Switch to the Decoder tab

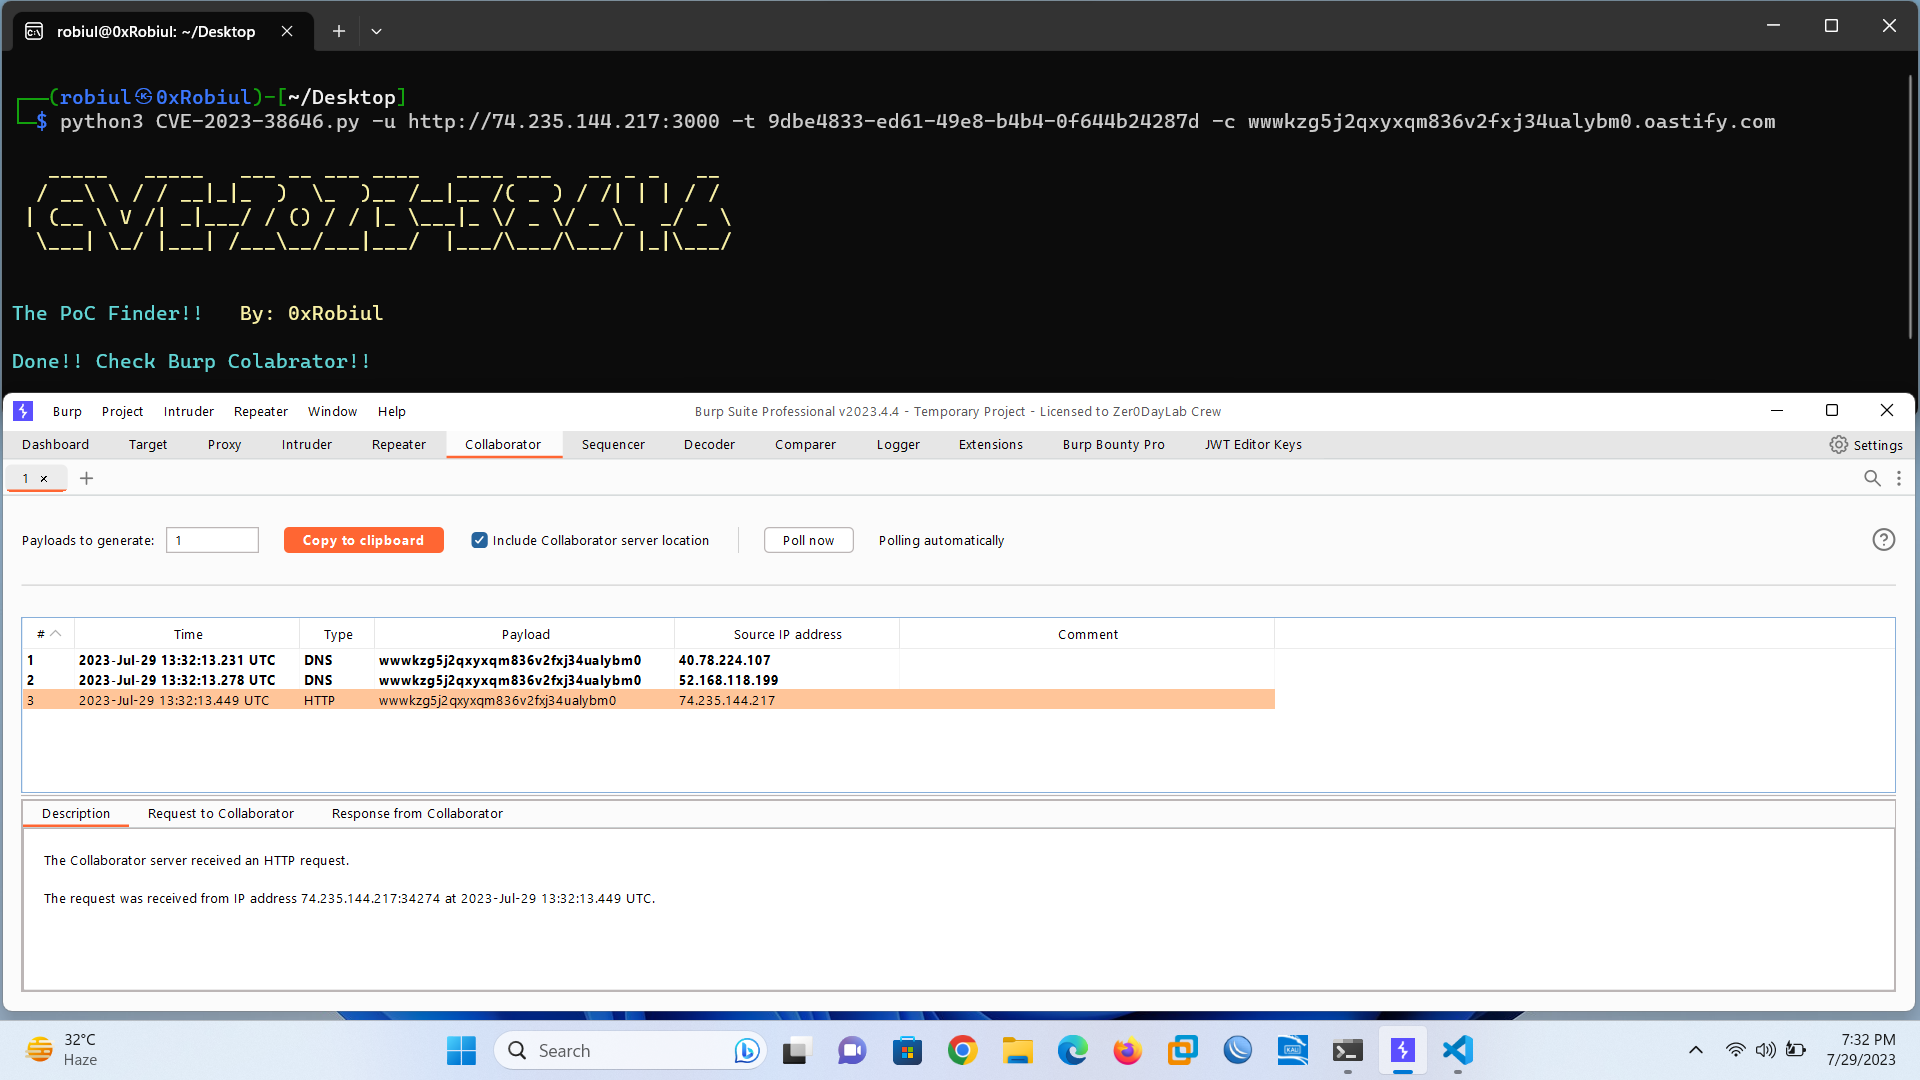(709, 445)
